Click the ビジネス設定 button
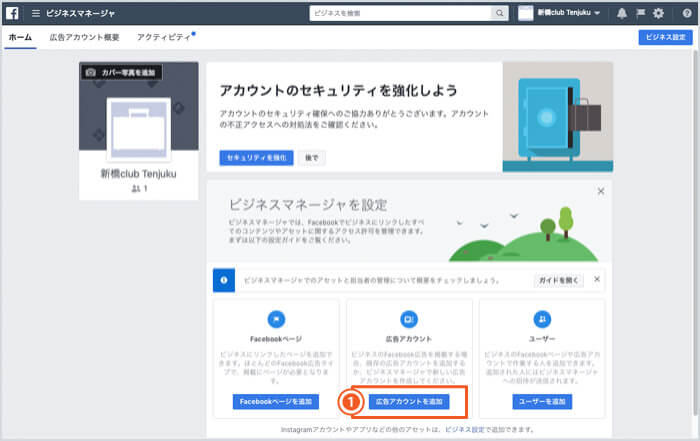 pos(665,37)
